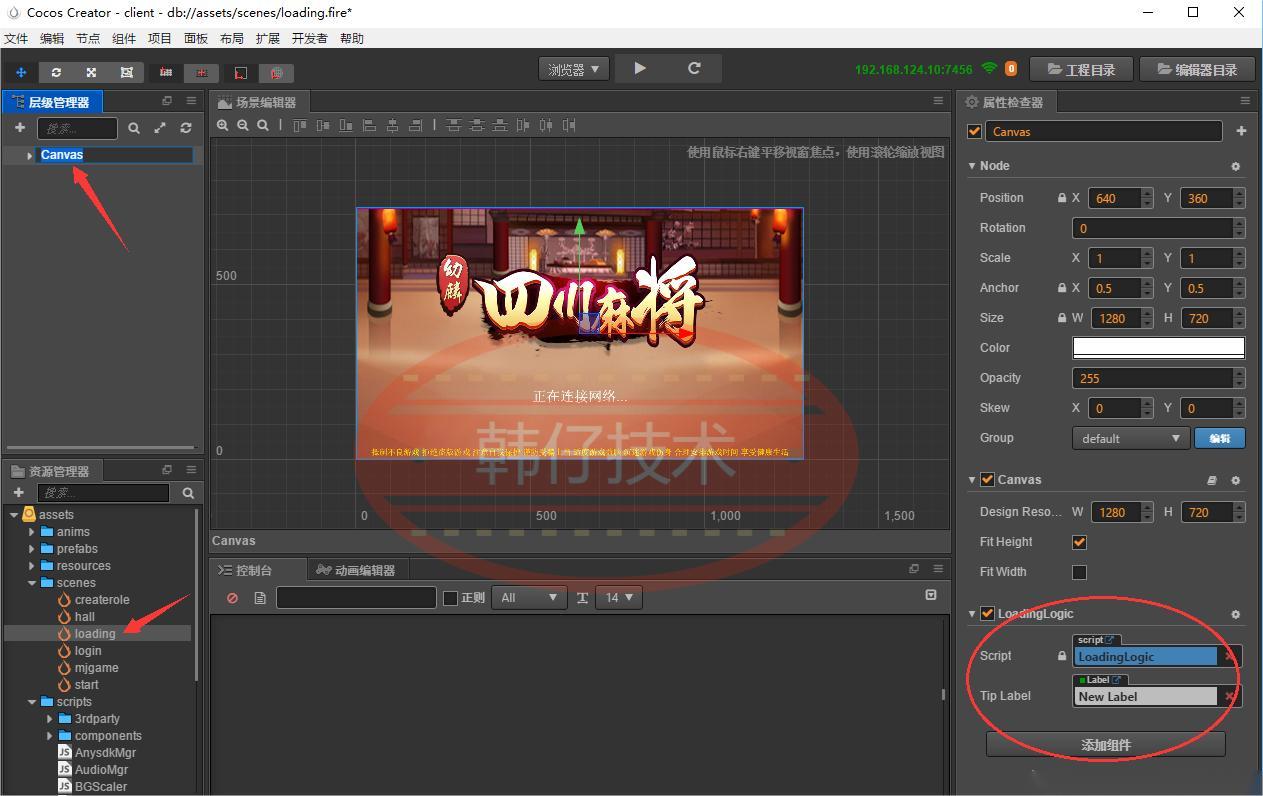
Task: Expand the components folder
Action: click(x=50, y=736)
